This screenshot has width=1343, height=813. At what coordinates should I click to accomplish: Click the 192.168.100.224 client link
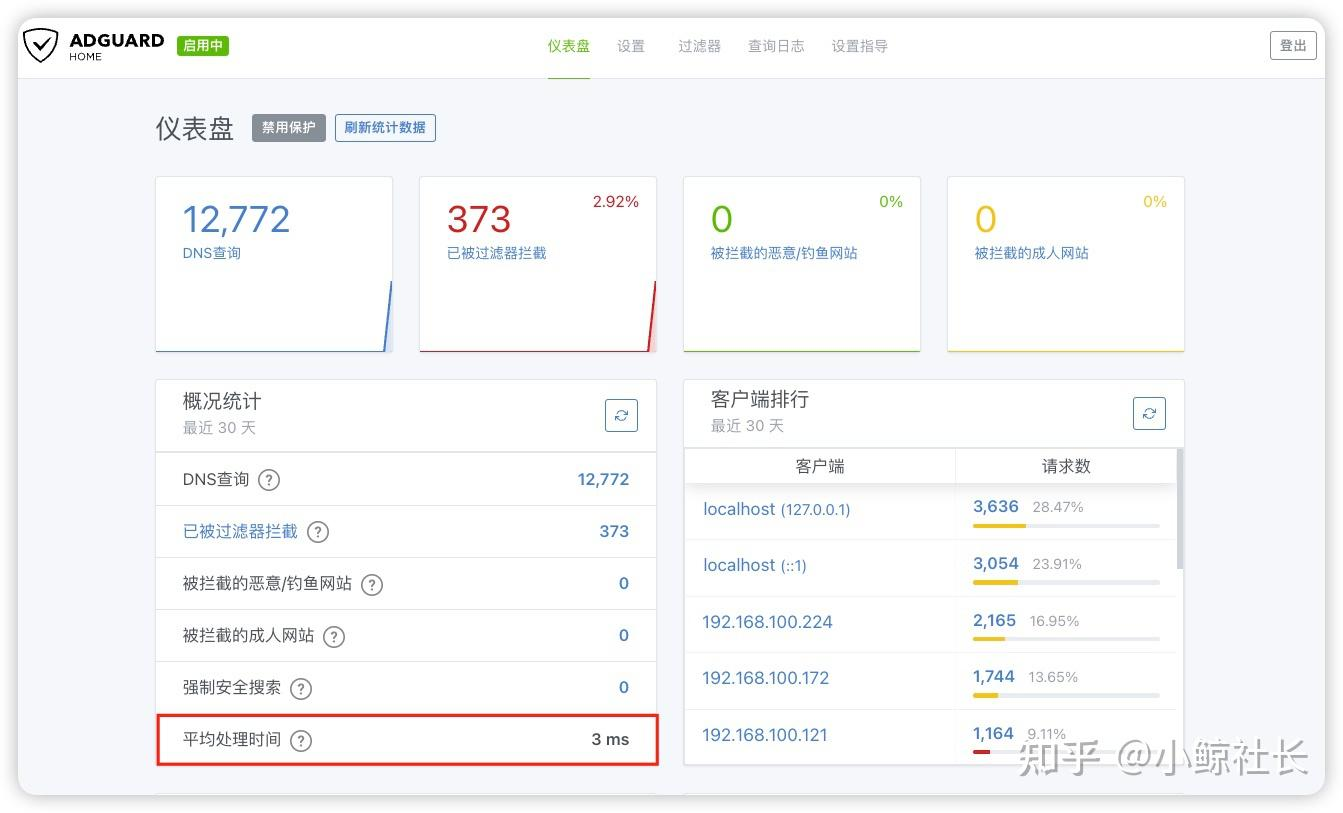click(x=767, y=622)
